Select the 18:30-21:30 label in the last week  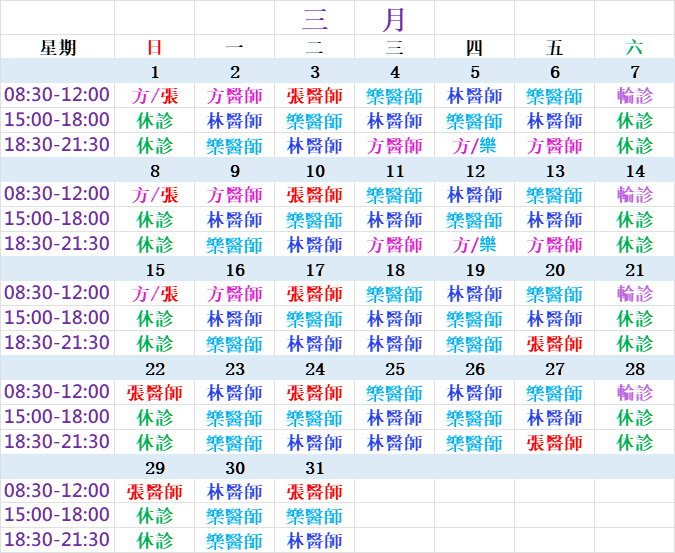coord(57,540)
